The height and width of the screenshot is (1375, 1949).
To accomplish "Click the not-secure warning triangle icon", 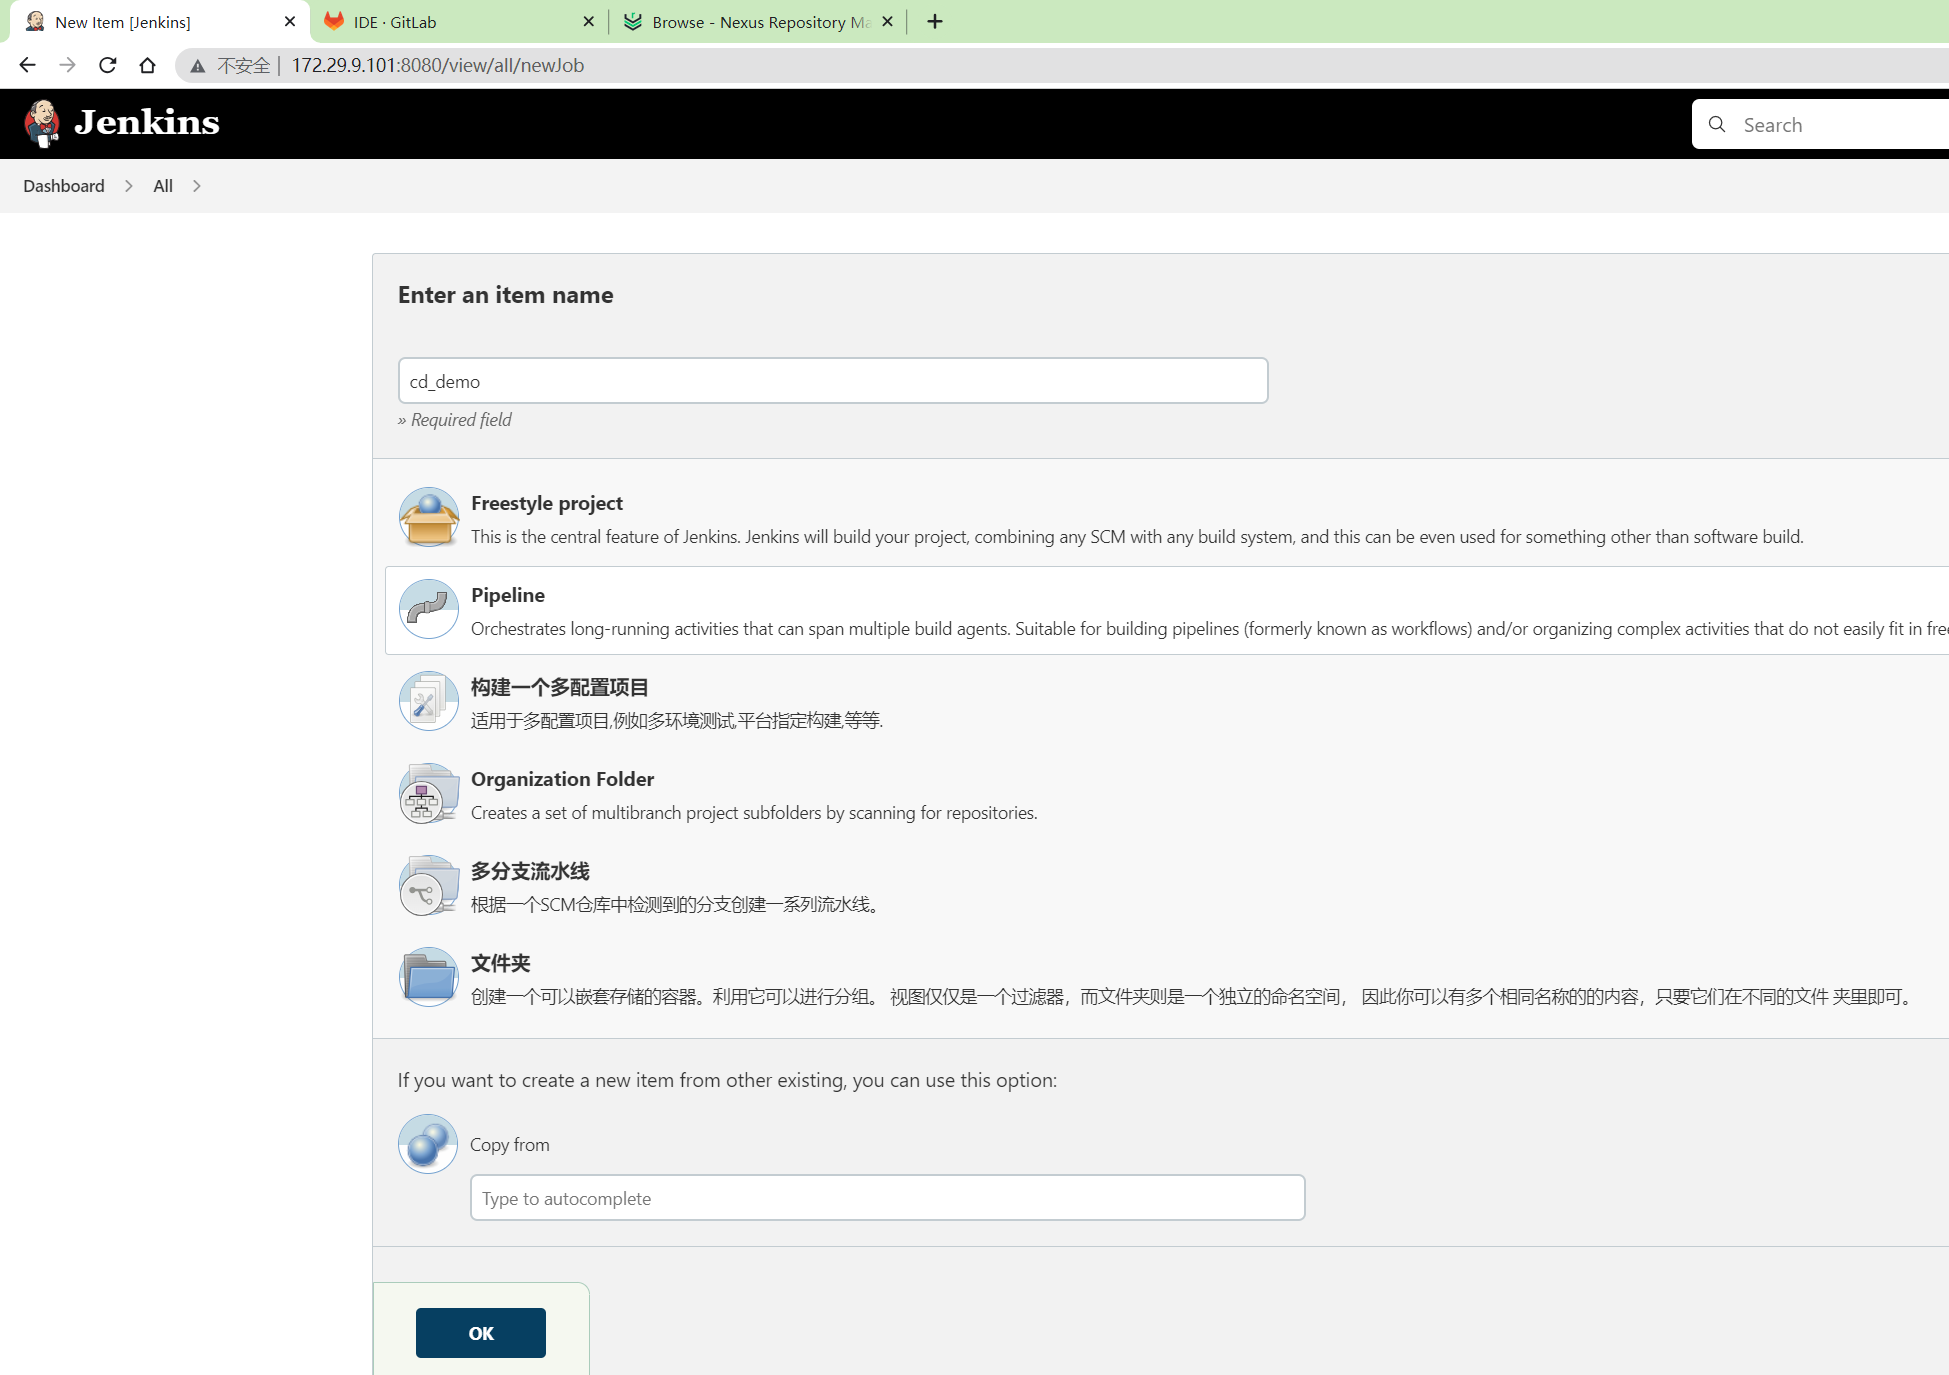I will [198, 66].
